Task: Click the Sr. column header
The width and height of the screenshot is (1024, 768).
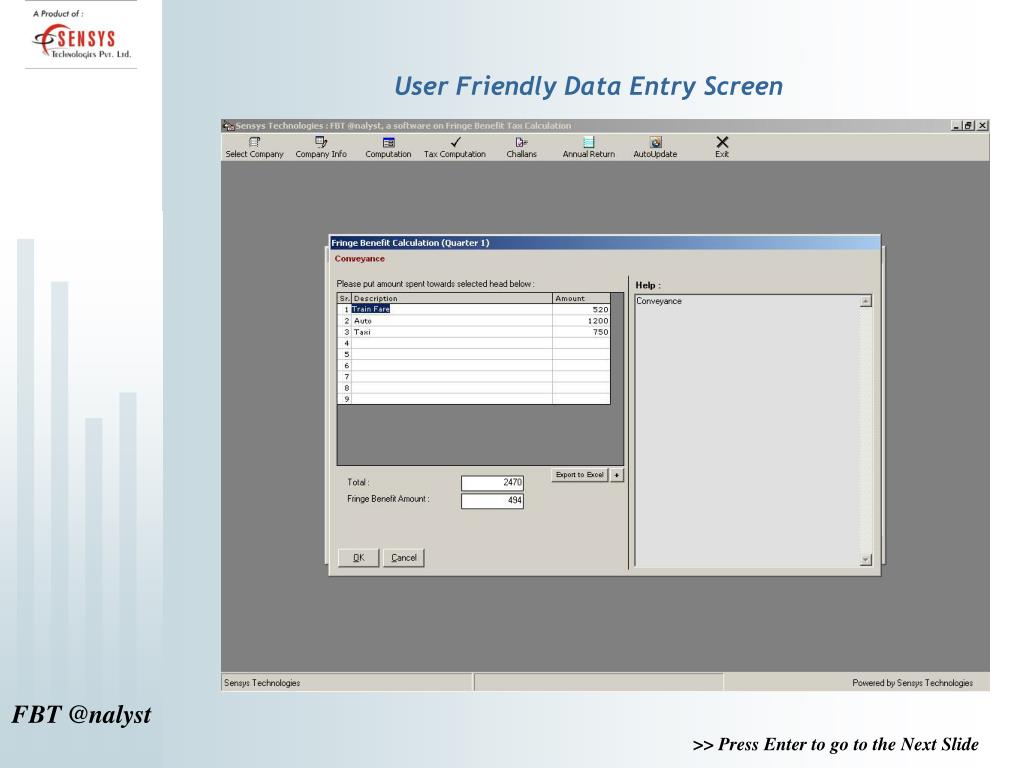Action: pyautogui.click(x=345, y=298)
